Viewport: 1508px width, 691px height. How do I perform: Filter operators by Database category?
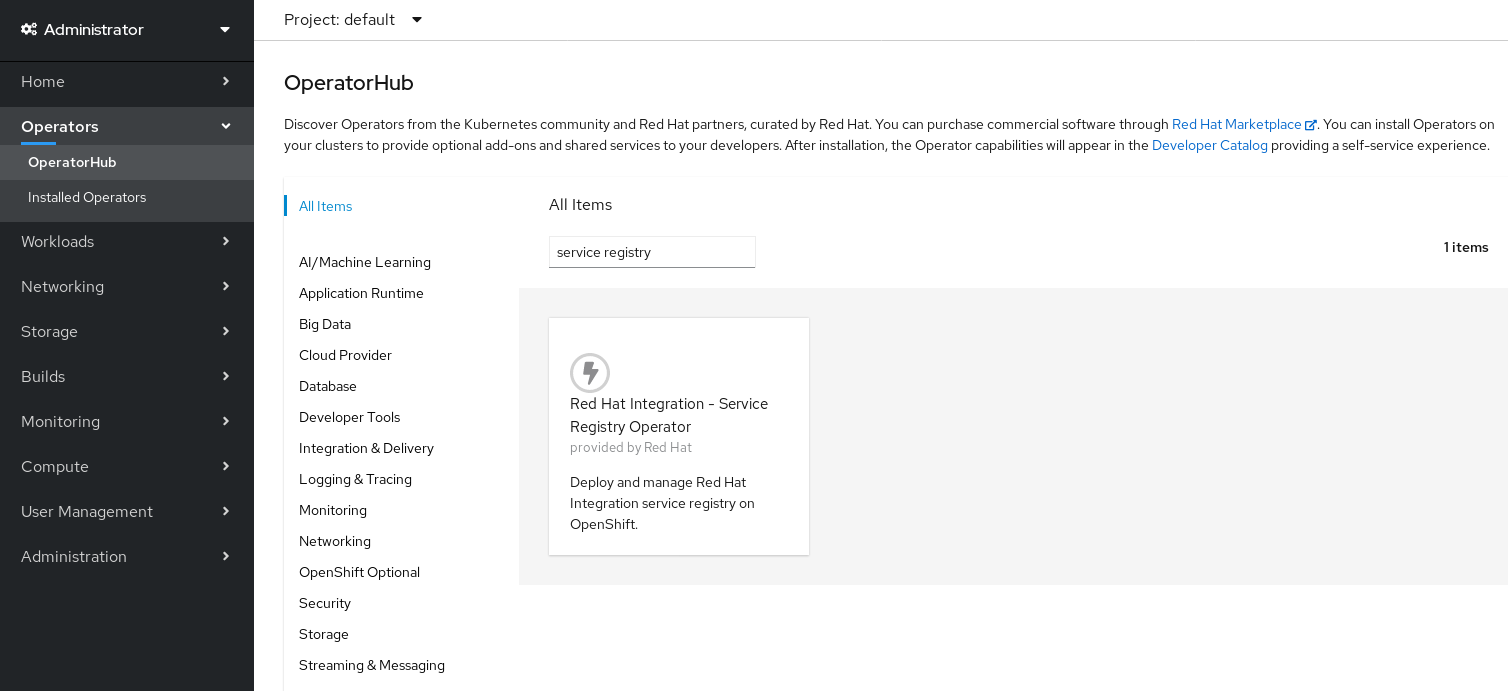[x=328, y=386]
